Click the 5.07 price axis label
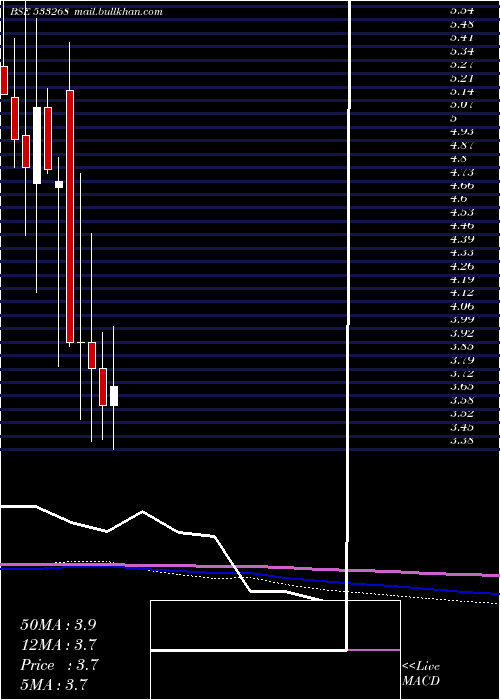This screenshot has height=700, width=500. (x=462, y=105)
